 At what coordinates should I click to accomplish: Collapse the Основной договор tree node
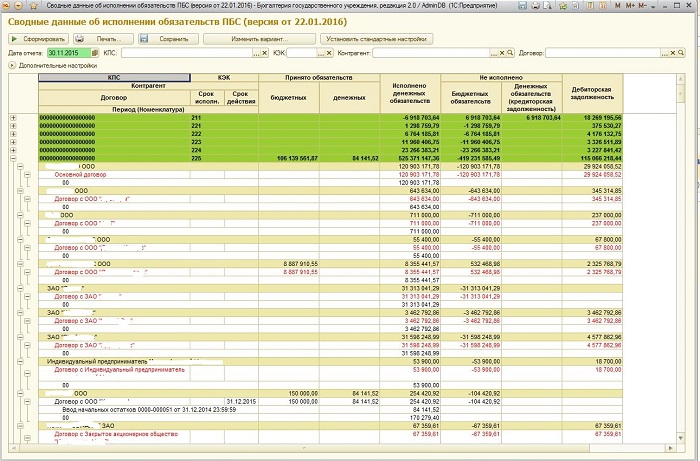coord(26,174)
